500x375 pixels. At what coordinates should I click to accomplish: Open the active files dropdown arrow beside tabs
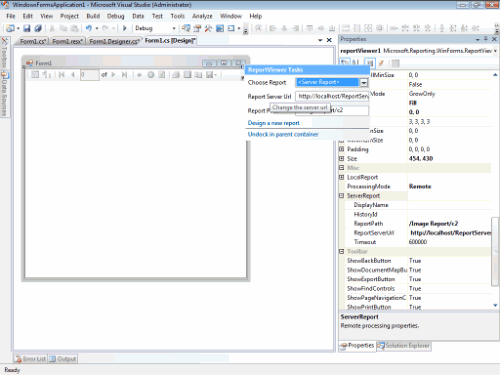pyautogui.click(x=320, y=40)
